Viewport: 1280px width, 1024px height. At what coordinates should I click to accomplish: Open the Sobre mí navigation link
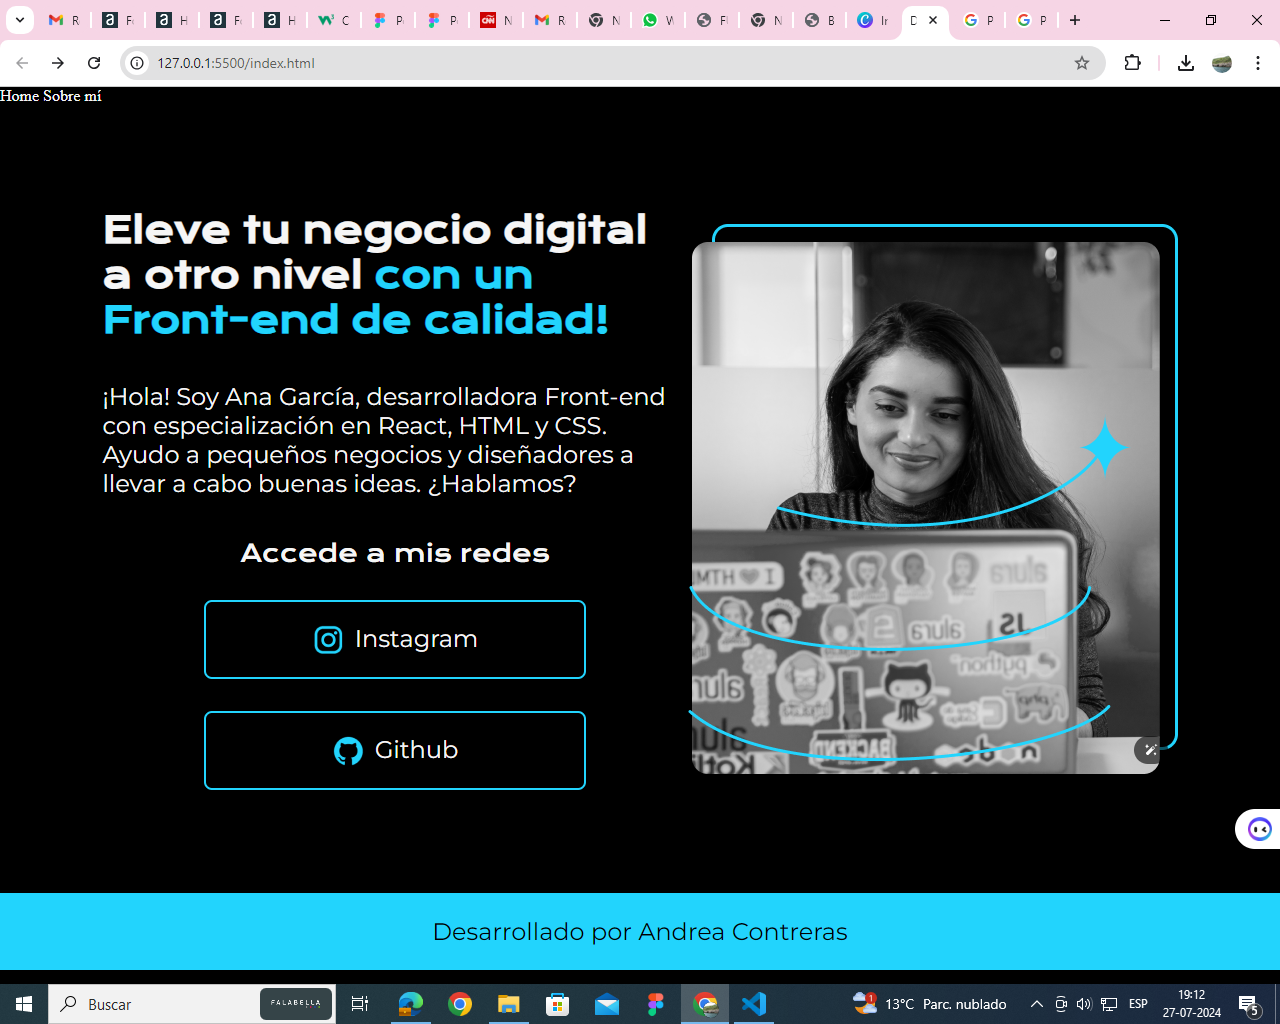(72, 96)
